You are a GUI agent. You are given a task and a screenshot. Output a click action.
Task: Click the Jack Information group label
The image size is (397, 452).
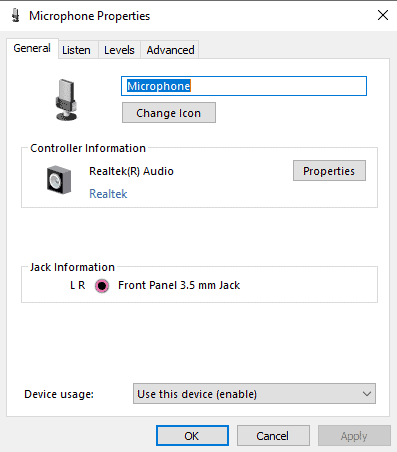coord(72,267)
